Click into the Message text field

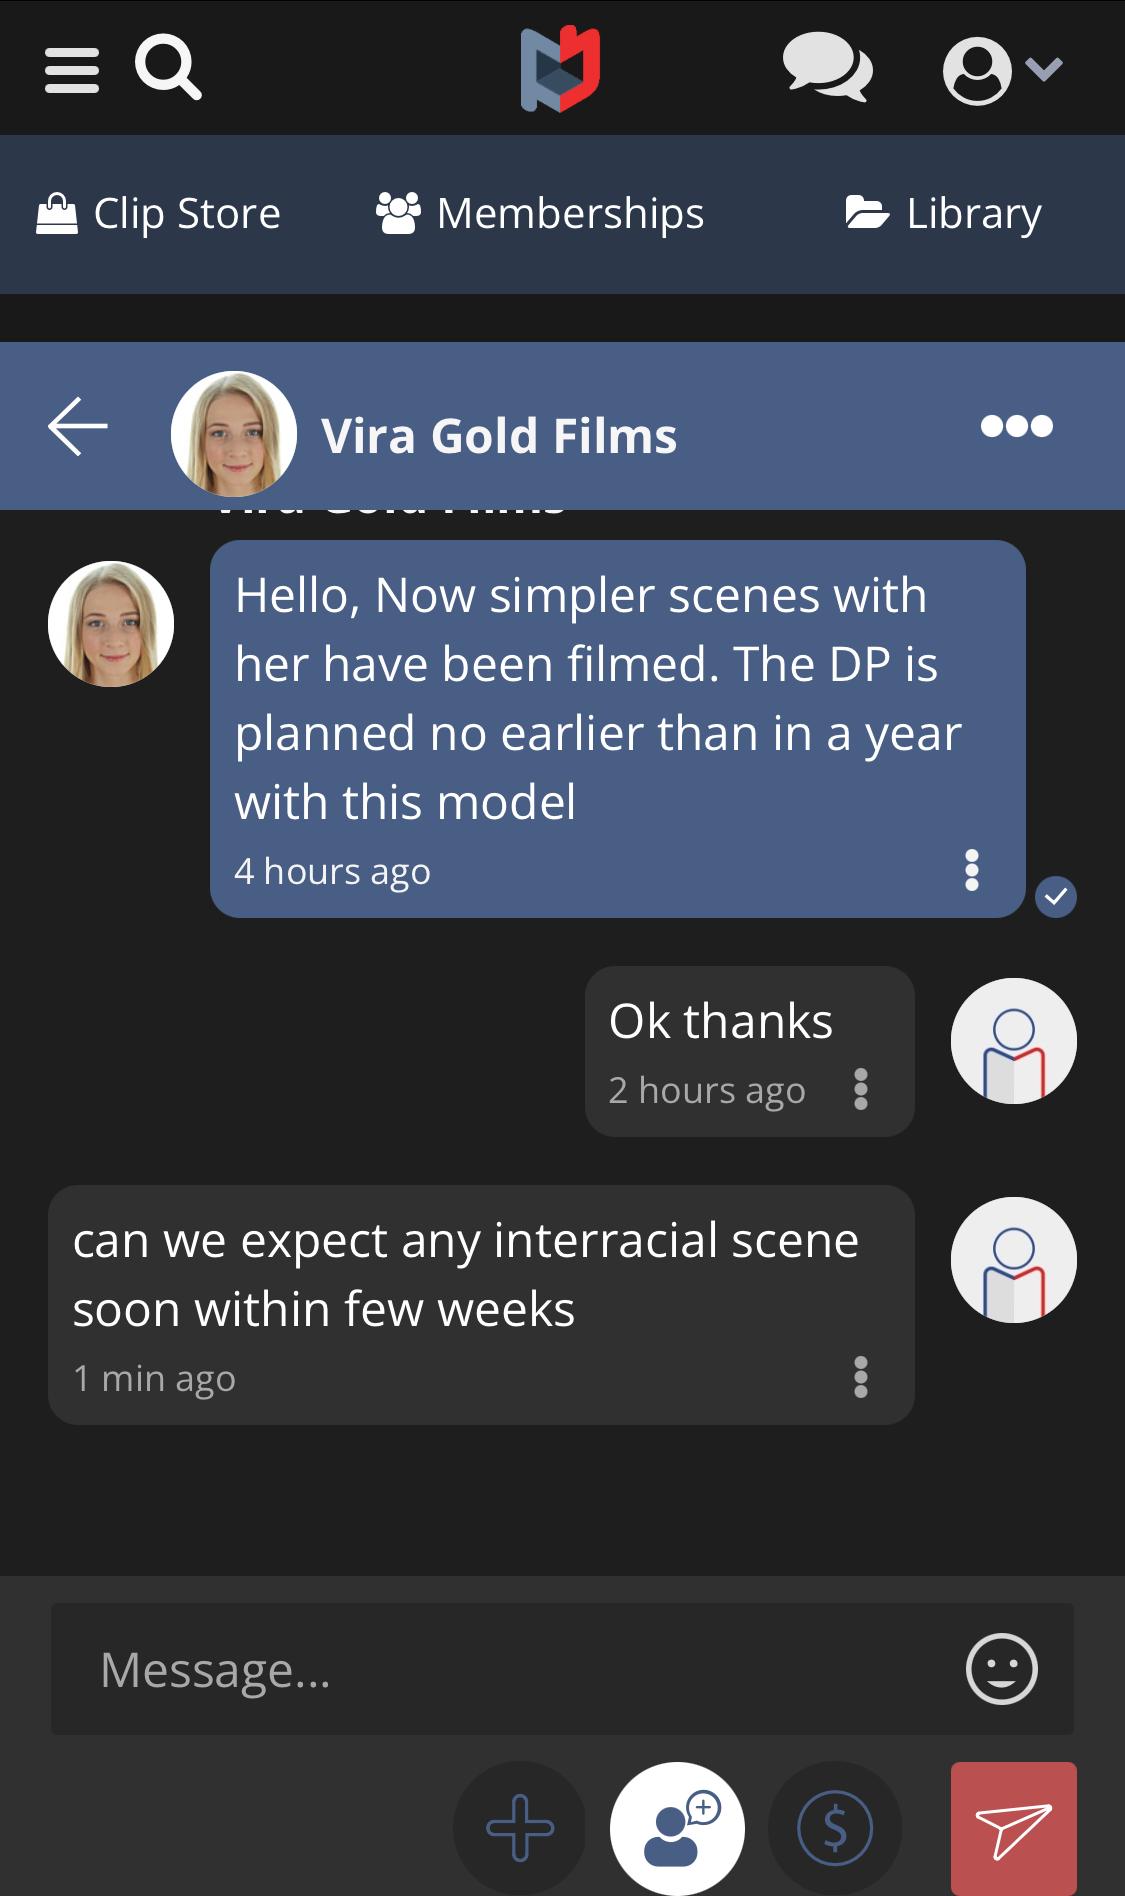coord(500,1669)
